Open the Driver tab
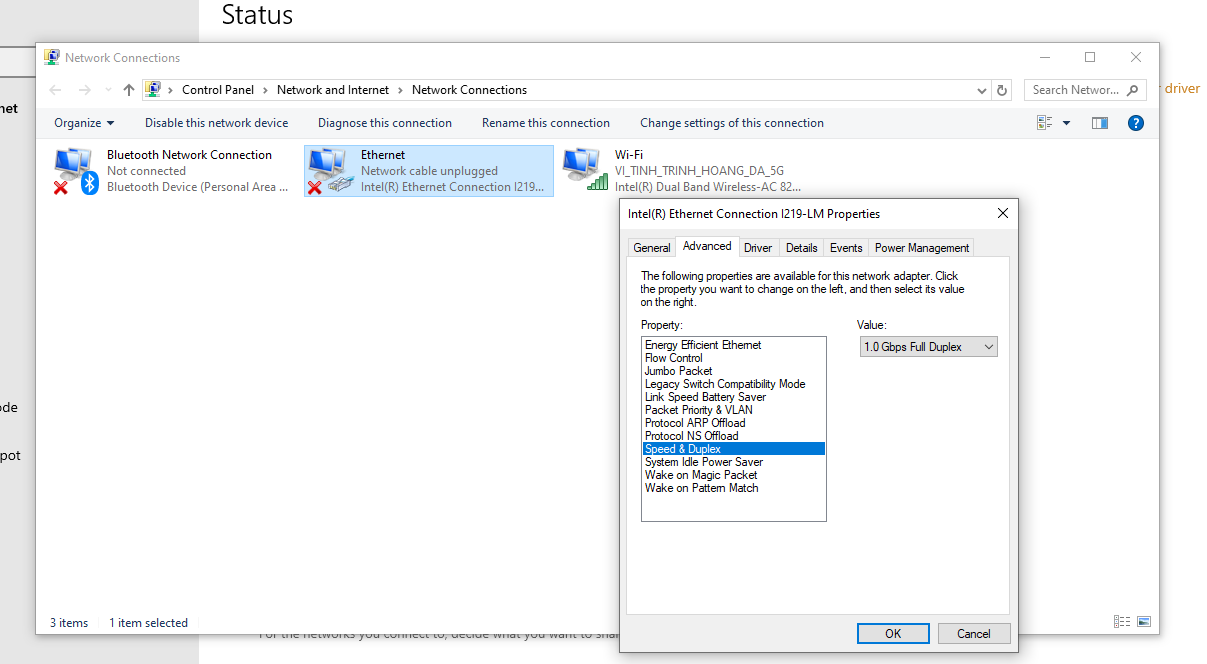The image size is (1207, 664). pos(758,247)
